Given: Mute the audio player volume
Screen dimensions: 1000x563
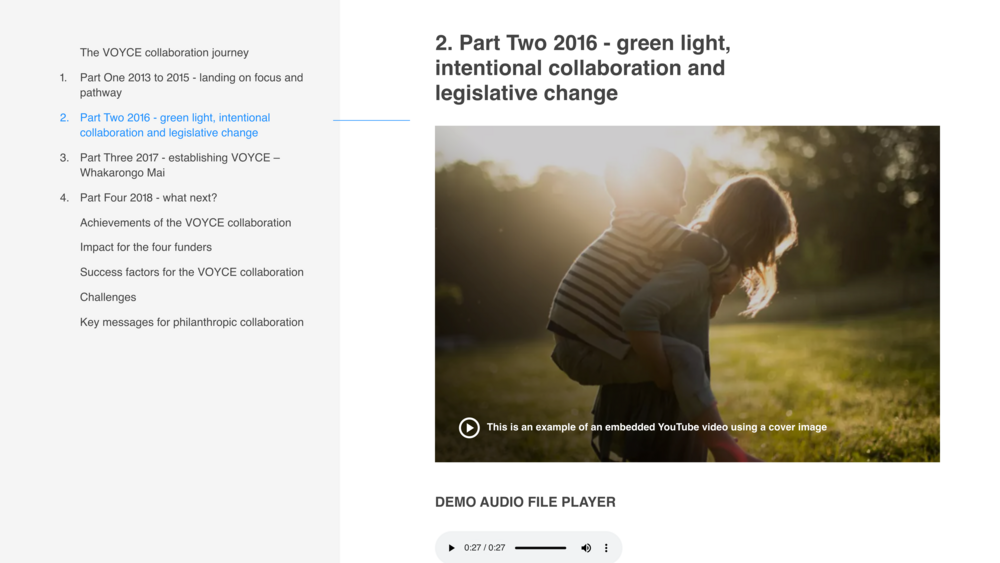Looking at the screenshot, I should point(586,548).
